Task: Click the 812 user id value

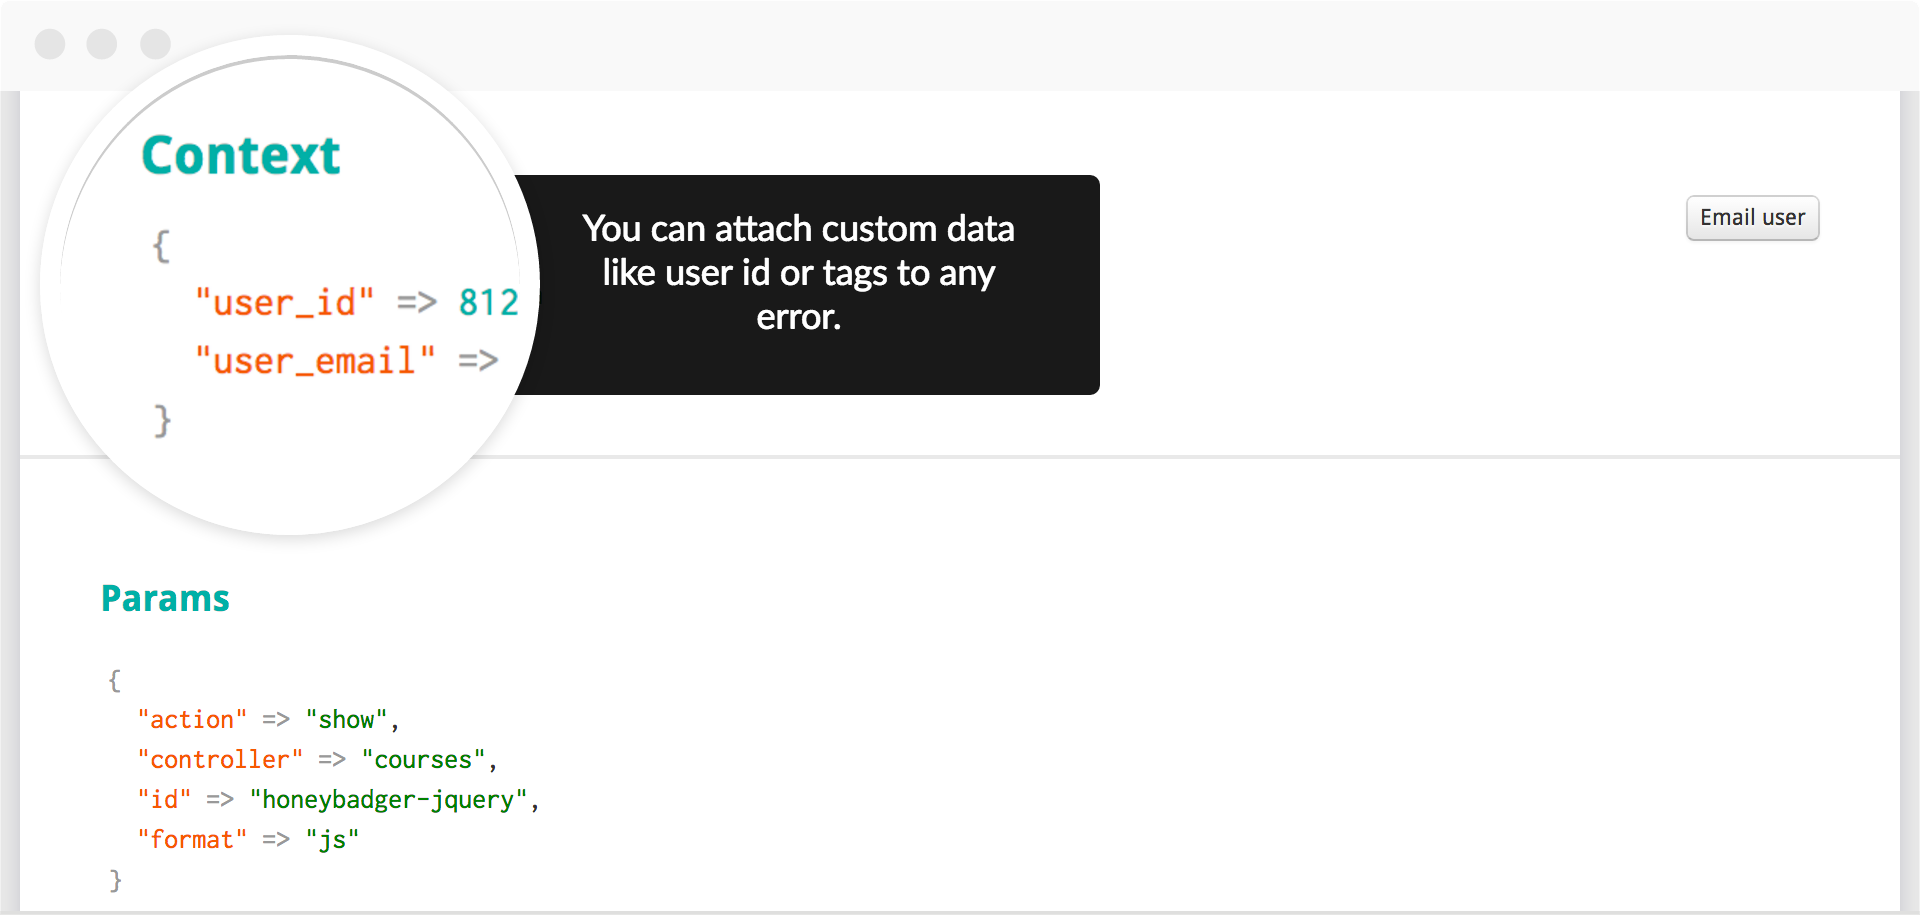Action: [x=488, y=302]
